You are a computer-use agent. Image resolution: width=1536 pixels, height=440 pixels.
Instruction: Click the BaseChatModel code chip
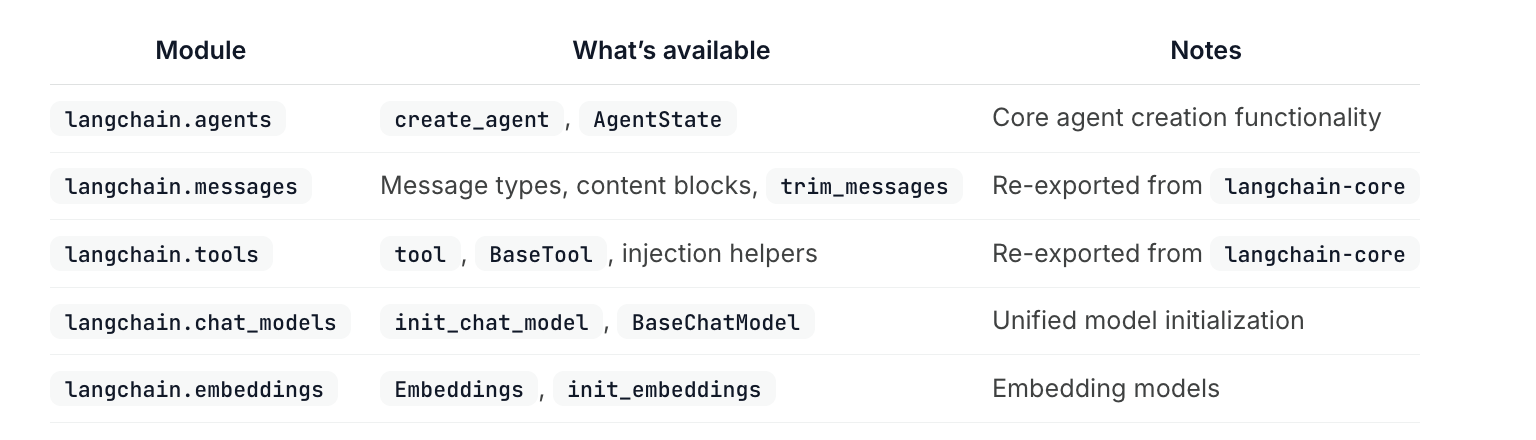pos(716,322)
